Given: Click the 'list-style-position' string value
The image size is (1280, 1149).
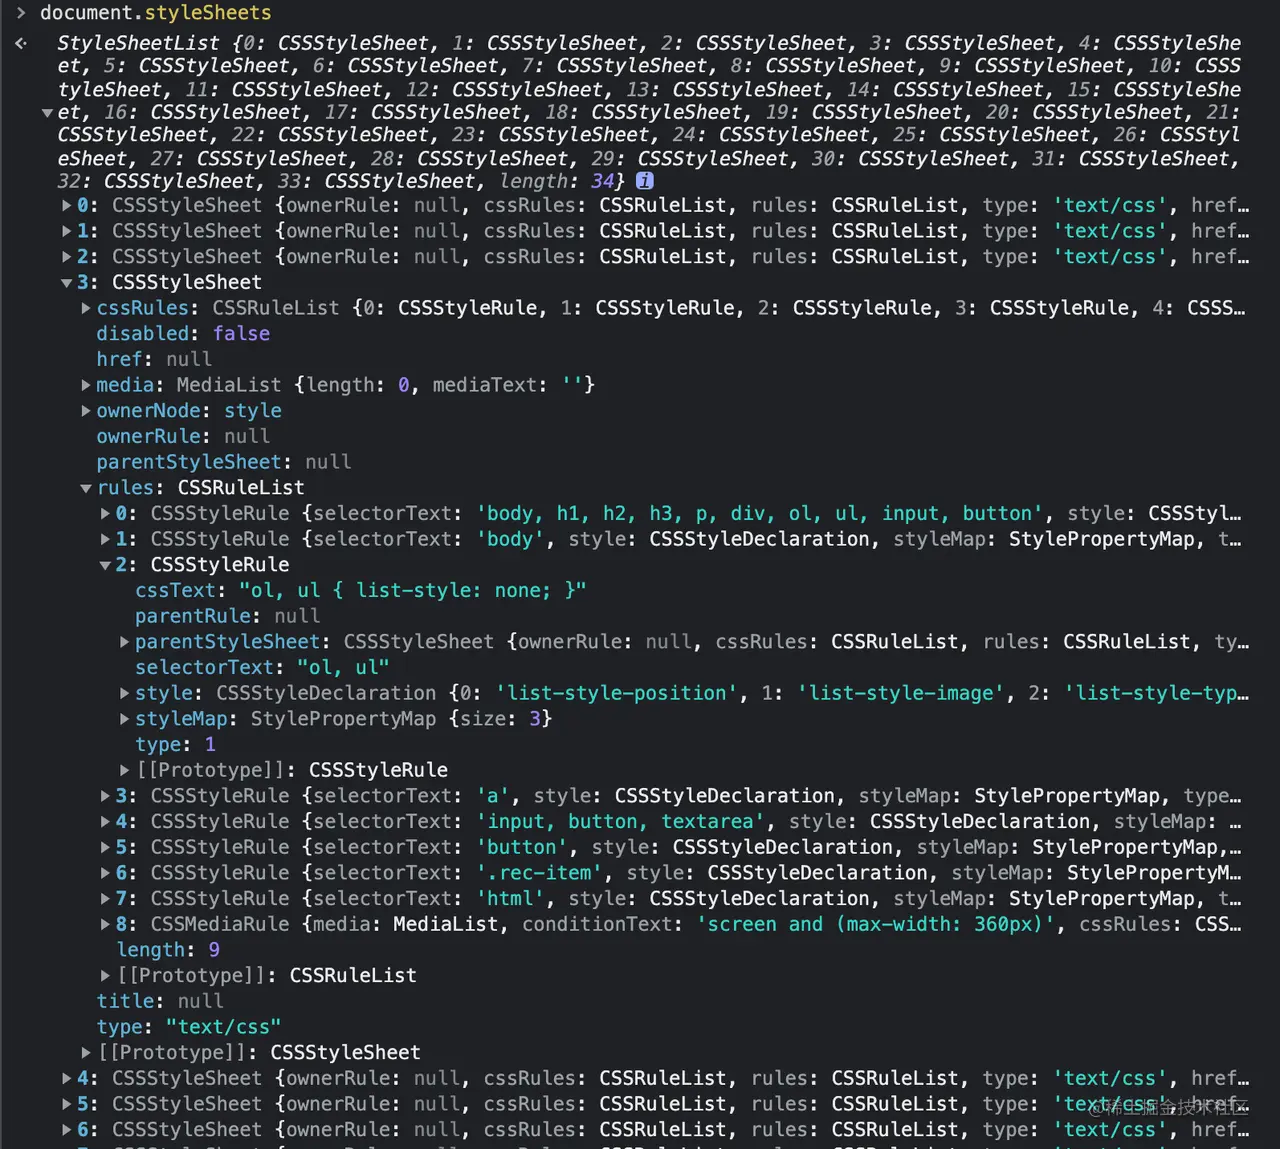Looking at the screenshot, I should coord(616,693).
